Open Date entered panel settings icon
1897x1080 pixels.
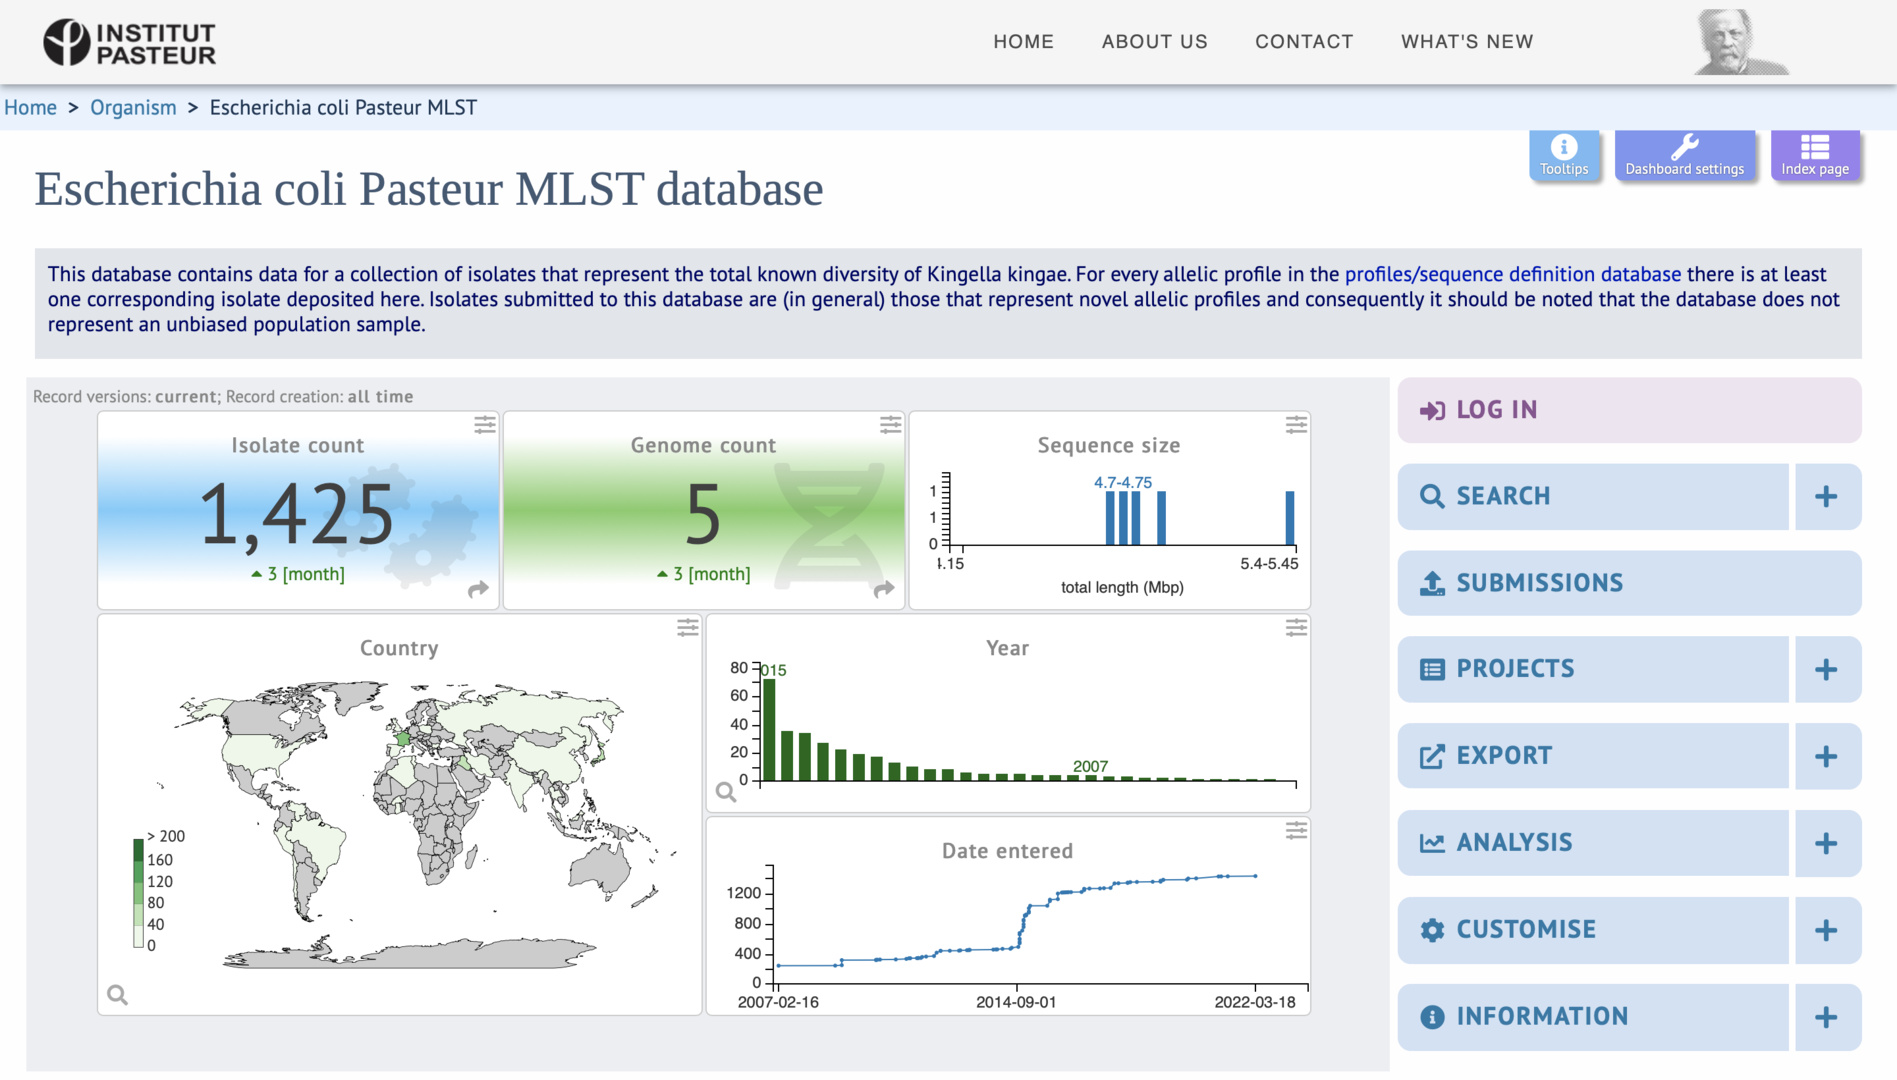[x=1296, y=831]
